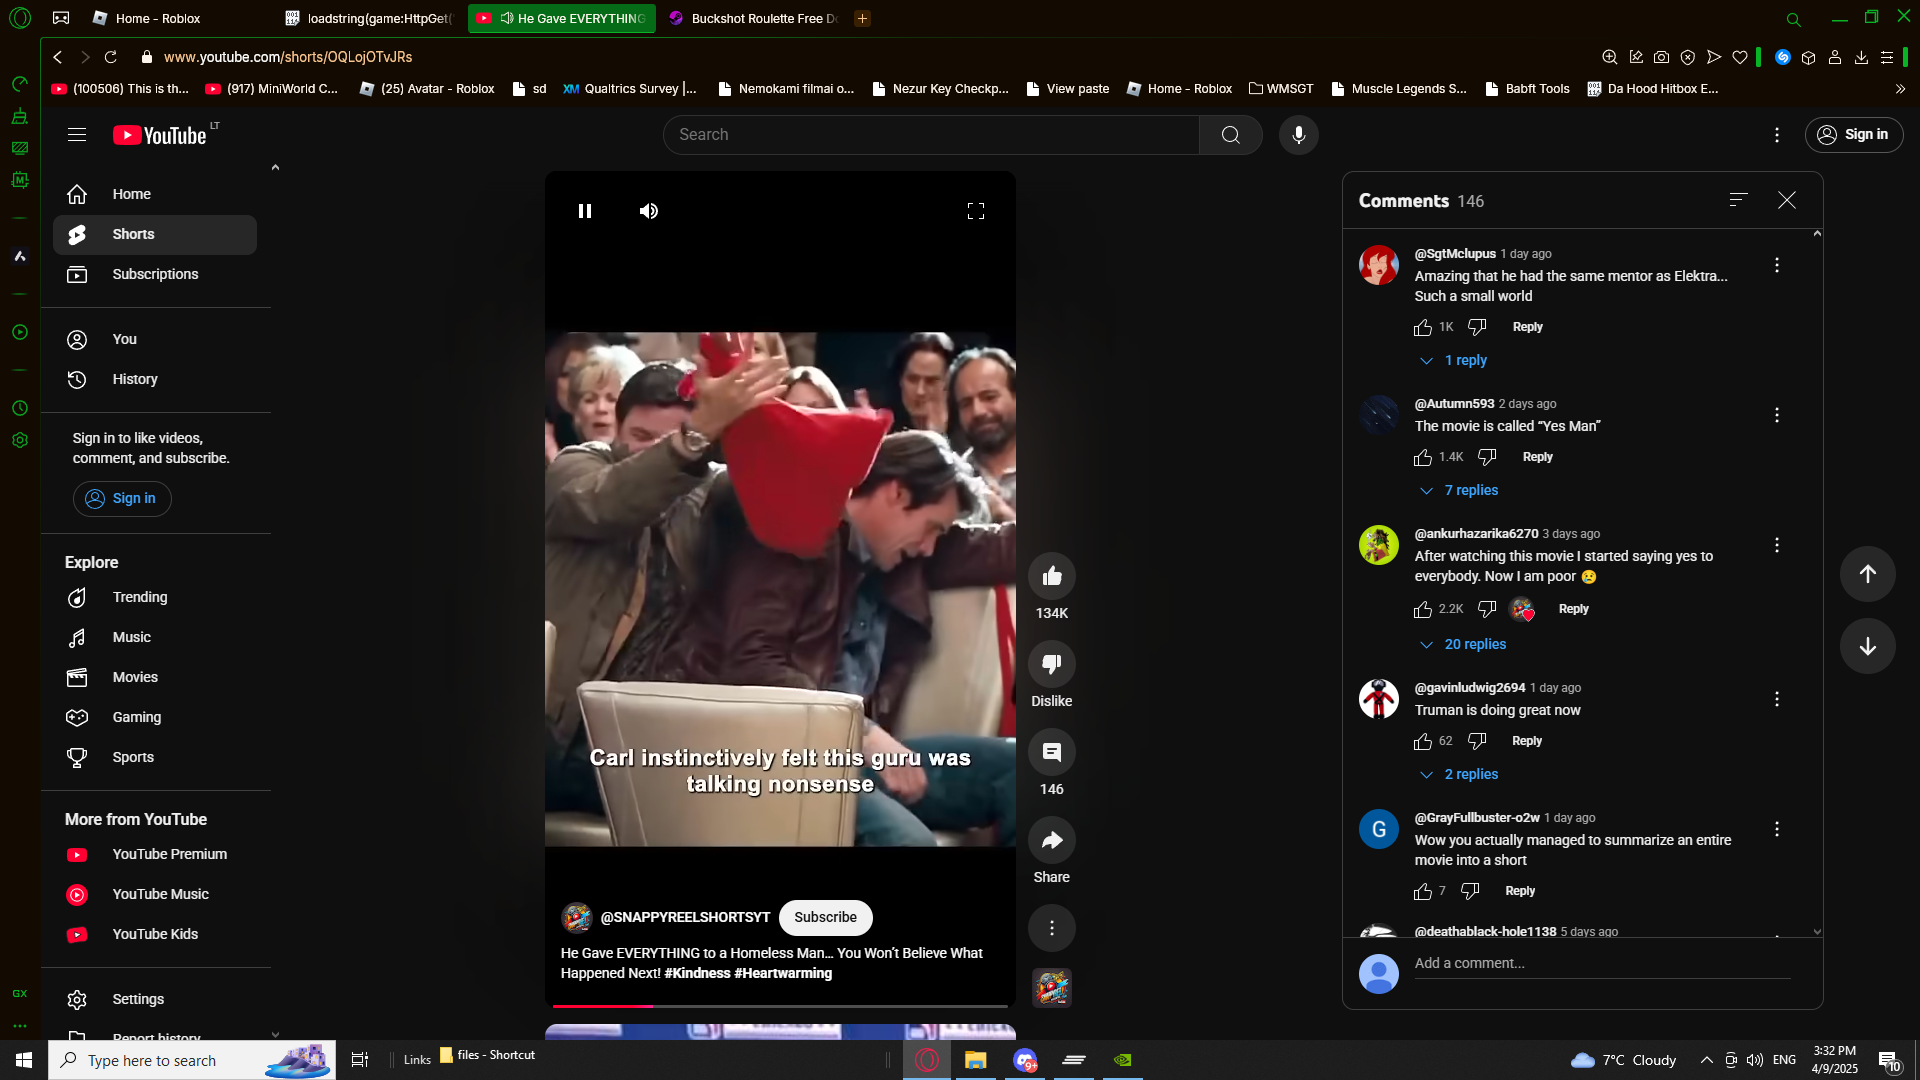Open @SNAPPYREELSHORTSYT channel link
Viewport: 1920px width, 1080px height.
pyautogui.click(x=685, y=918)
